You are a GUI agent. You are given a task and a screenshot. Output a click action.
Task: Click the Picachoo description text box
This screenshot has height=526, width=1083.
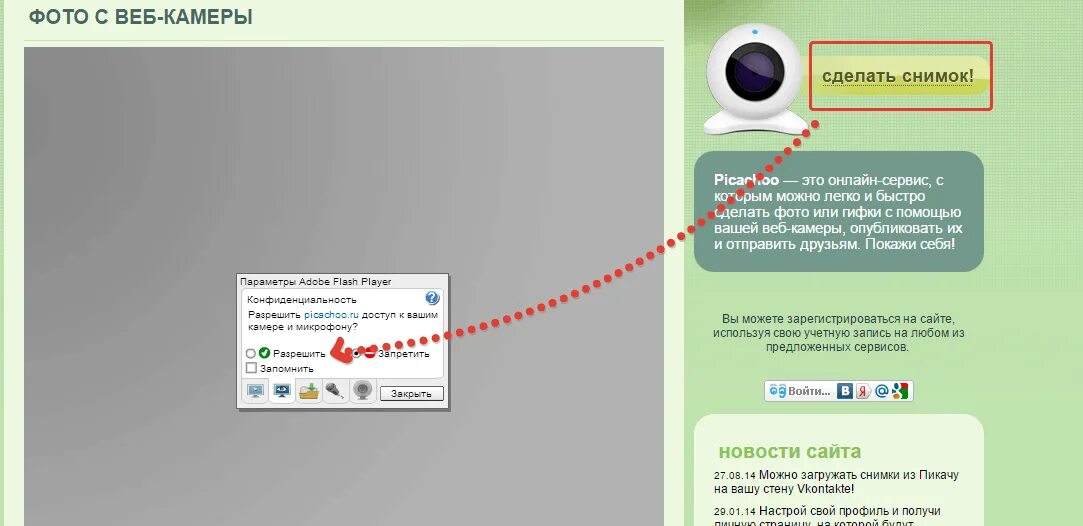pyautogui.click(x=838, y=211)
